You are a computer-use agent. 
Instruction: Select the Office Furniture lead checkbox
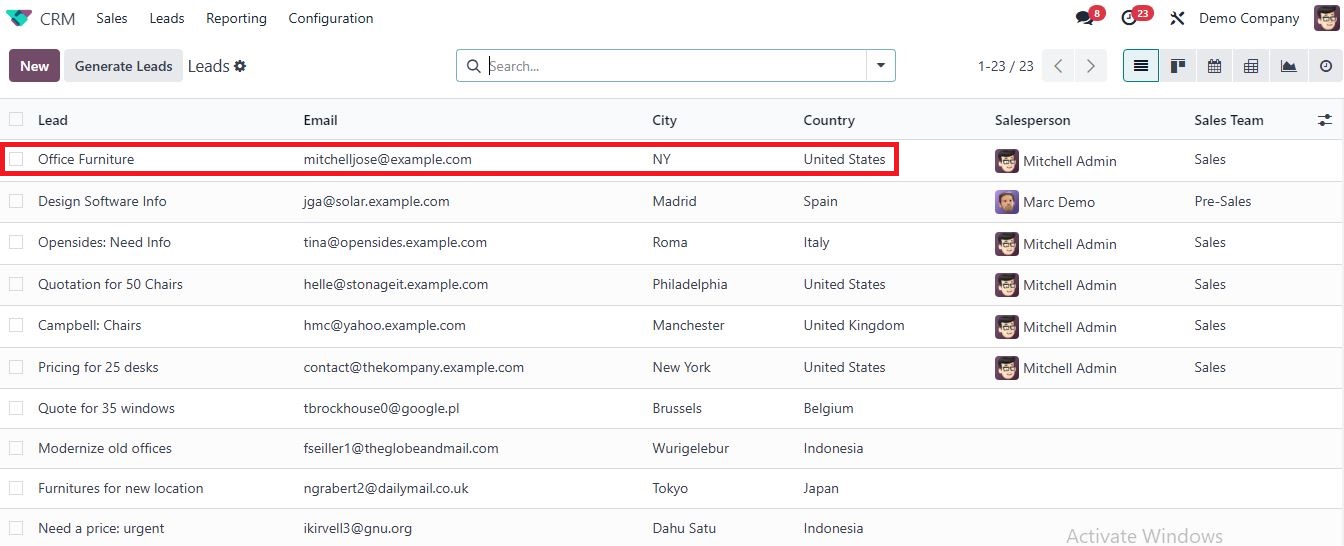(x=16, y=159)
